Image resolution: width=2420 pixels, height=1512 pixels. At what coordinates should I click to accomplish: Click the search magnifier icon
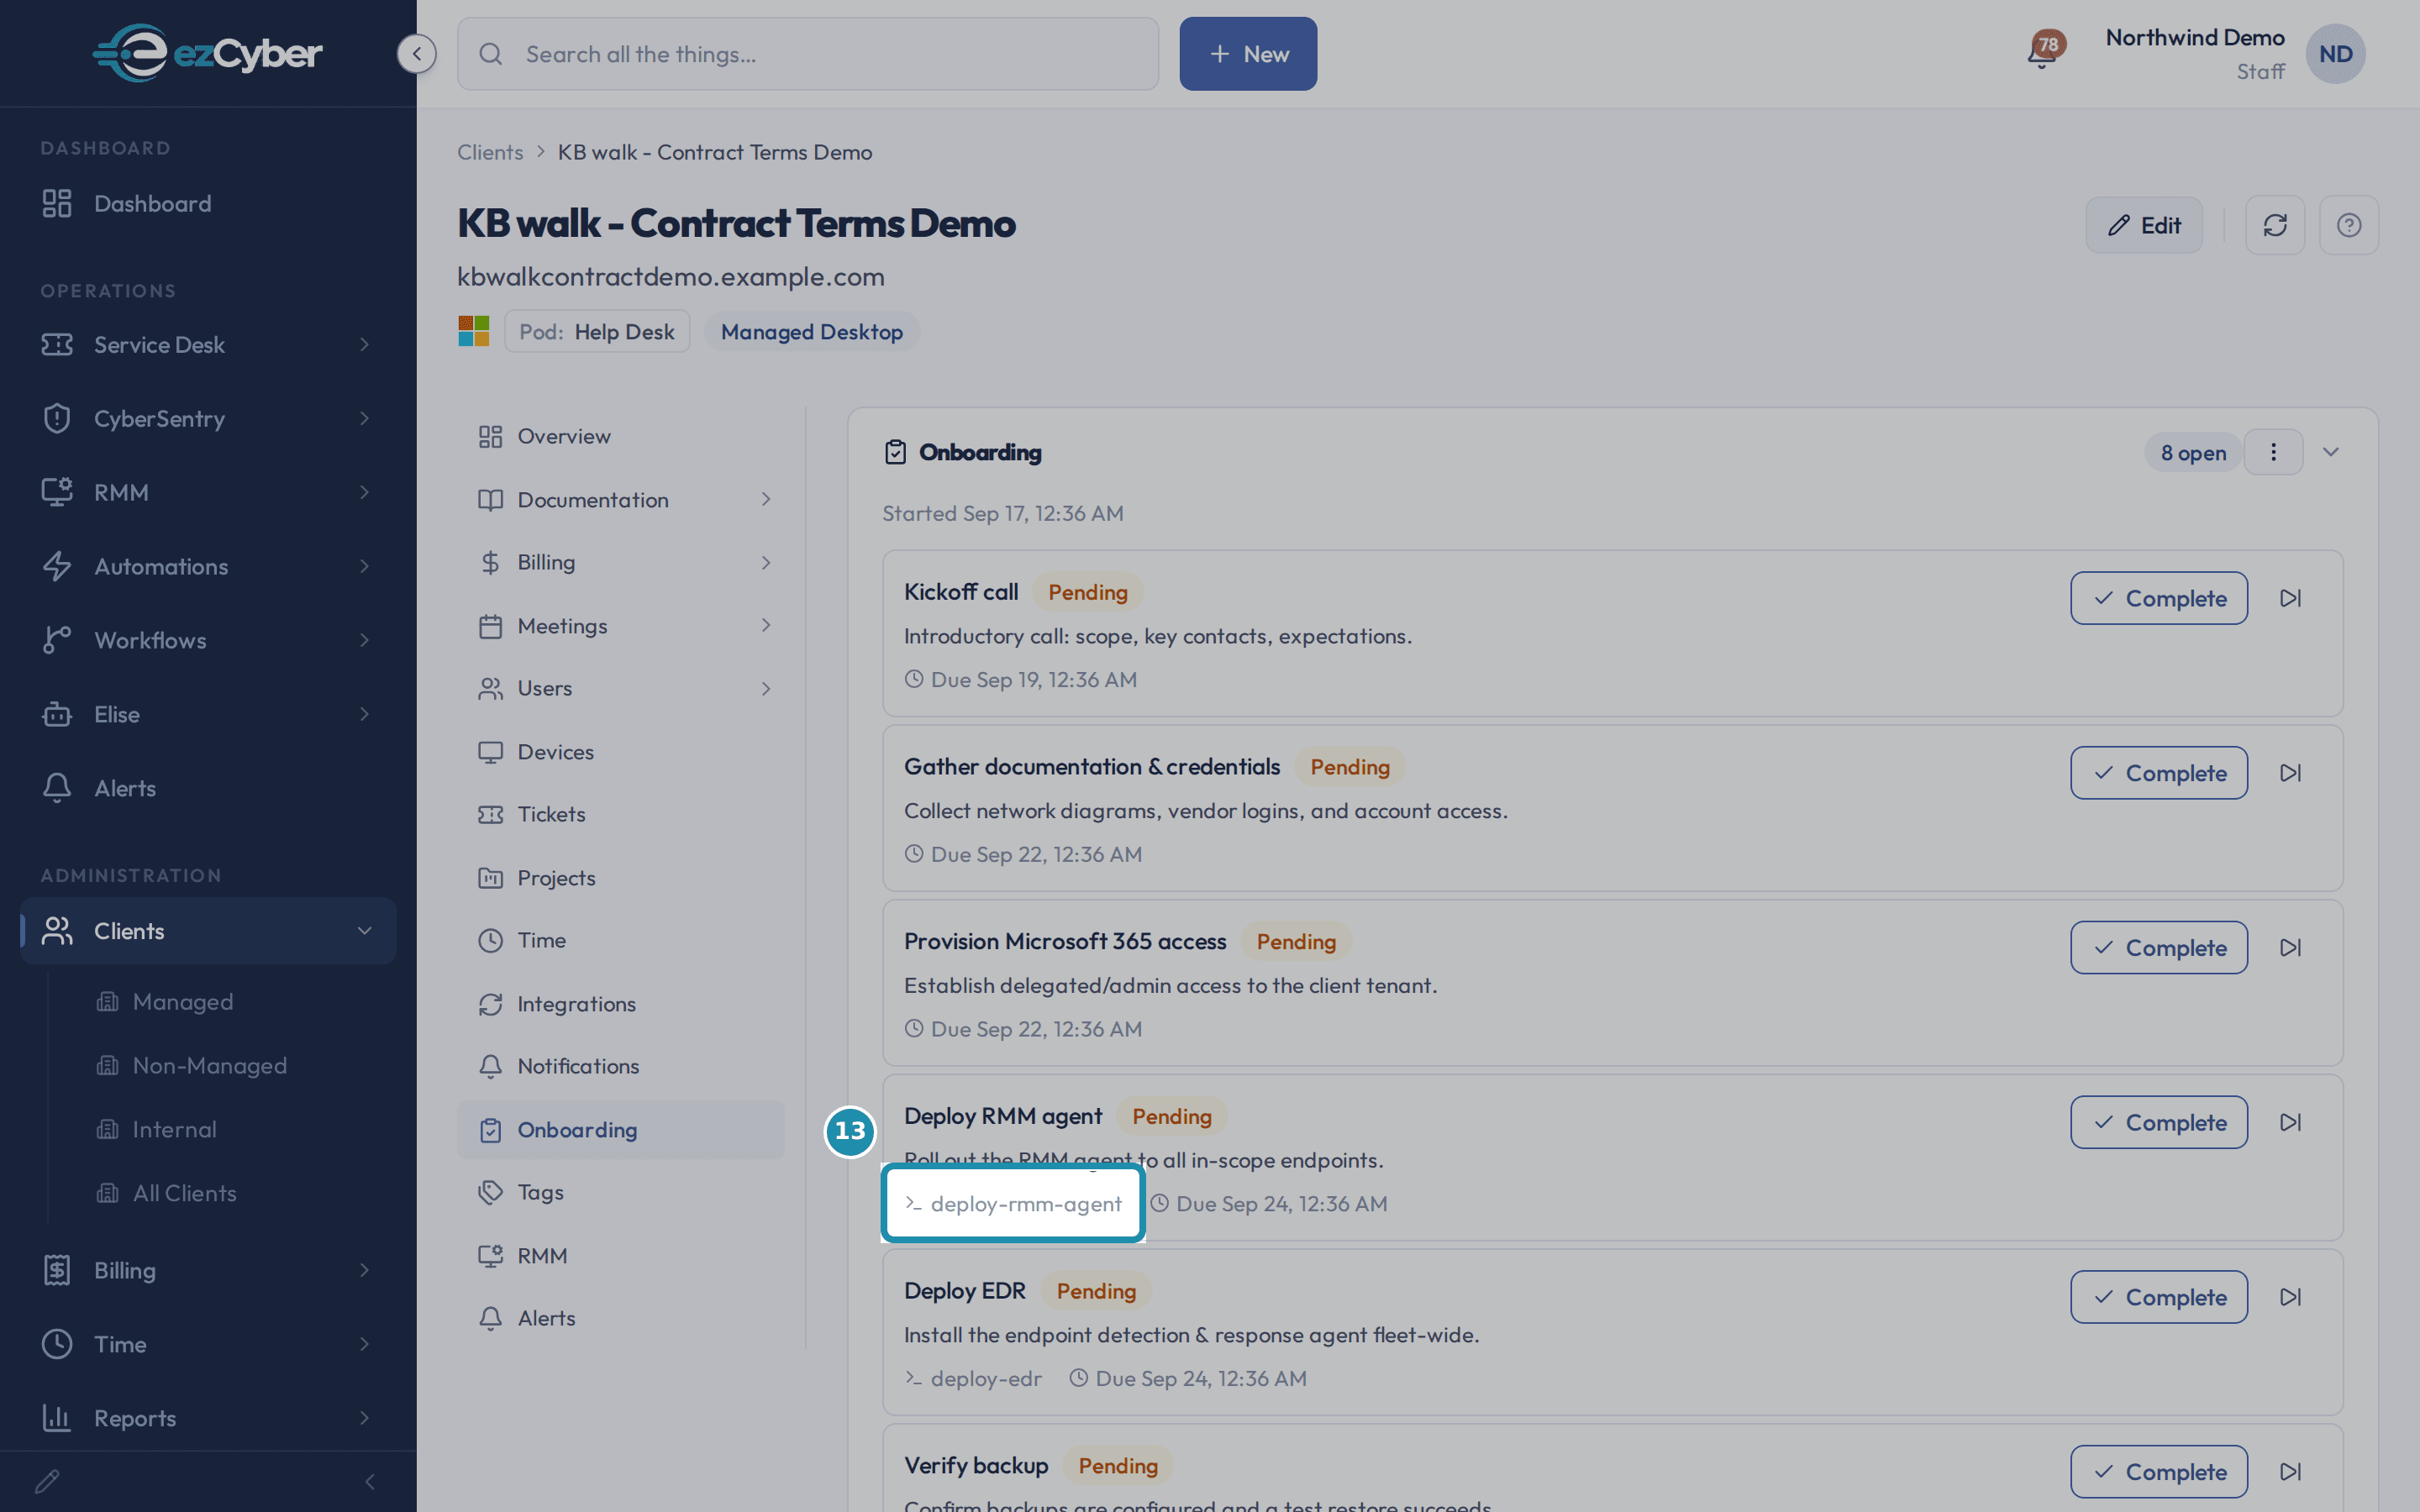491,54
